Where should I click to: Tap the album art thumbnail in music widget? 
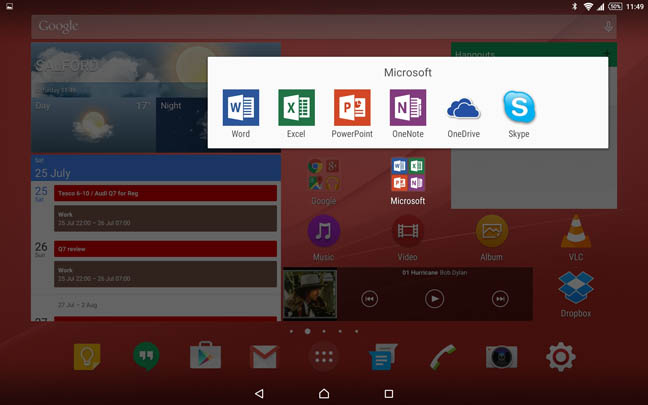310,294
